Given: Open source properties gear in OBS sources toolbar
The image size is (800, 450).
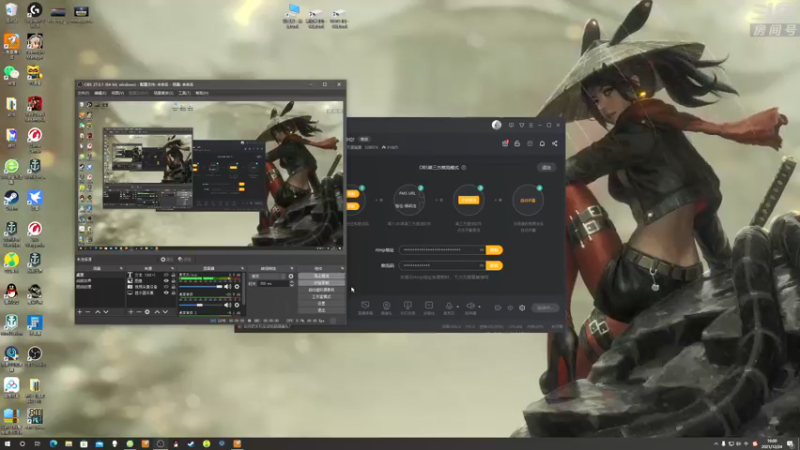Looking at the screenshot, I should [x=147, y=312].
